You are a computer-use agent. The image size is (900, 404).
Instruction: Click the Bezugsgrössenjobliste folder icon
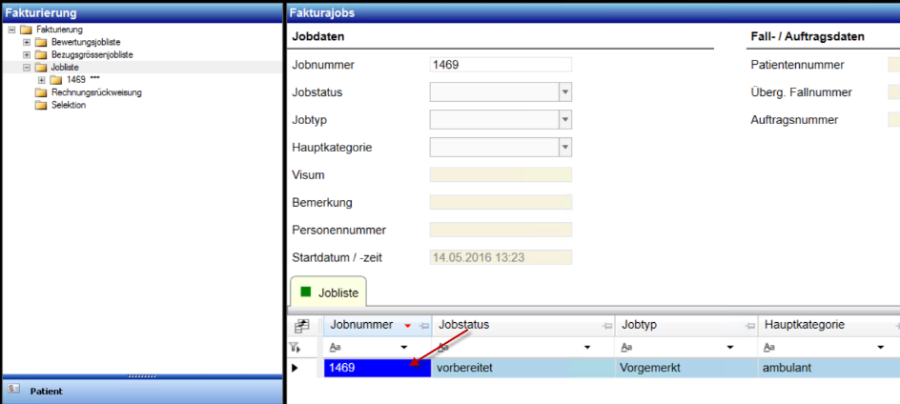40,55
